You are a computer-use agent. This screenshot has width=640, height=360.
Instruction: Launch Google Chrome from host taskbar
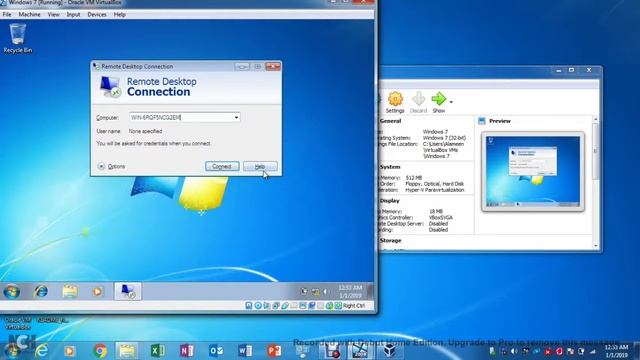[100, 351]
